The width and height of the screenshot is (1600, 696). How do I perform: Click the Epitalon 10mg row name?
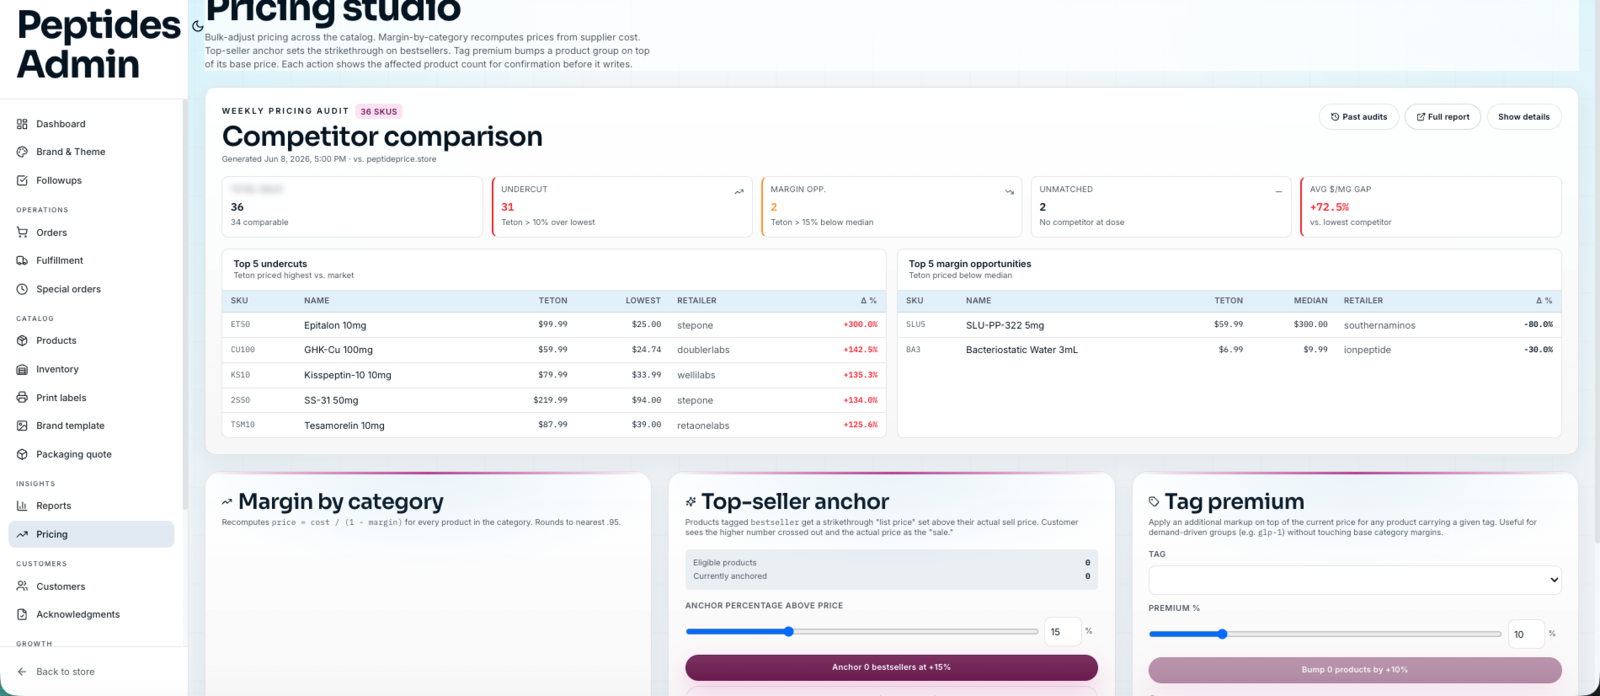335,326
